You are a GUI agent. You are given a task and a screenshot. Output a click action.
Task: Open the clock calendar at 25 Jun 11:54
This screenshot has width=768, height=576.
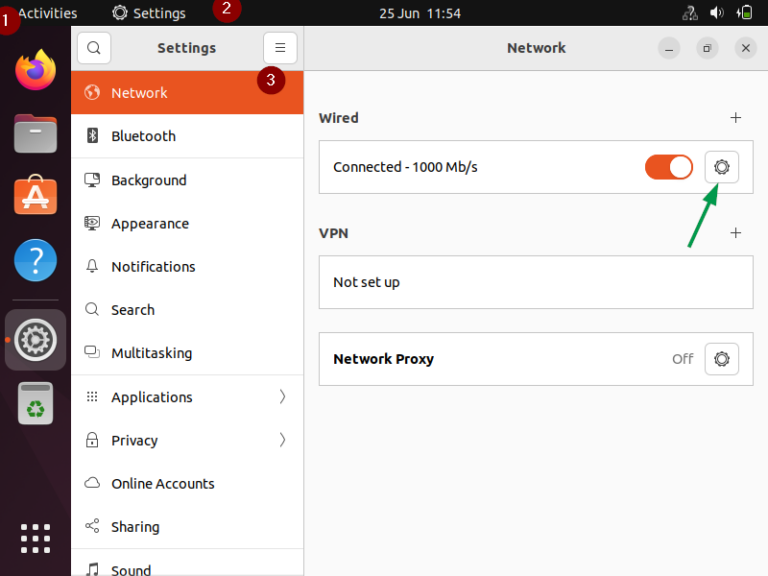pos(420,13)
